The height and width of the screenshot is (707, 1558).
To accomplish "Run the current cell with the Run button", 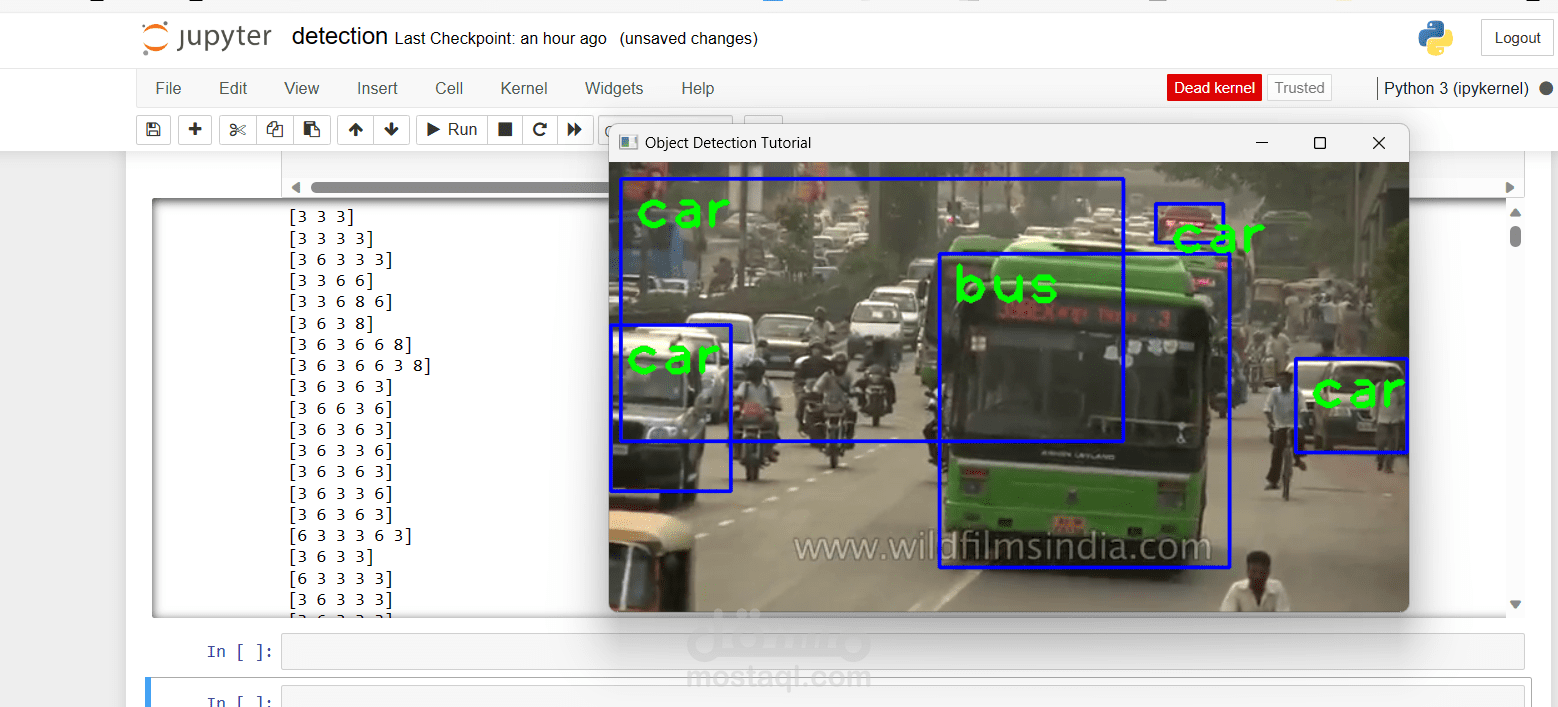I will [452, 130].
